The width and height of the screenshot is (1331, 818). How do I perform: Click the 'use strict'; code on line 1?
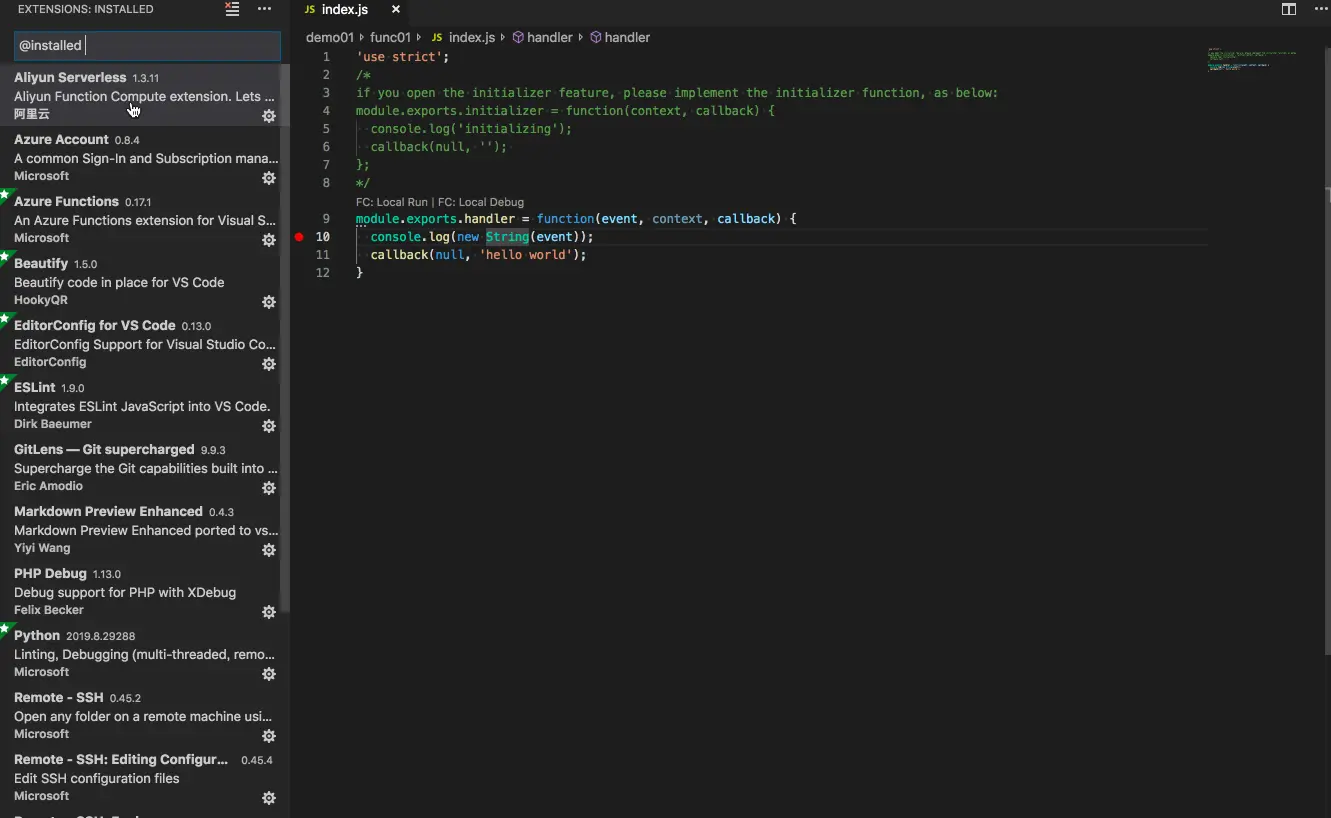pyautogui.click(x=403, y=57)
